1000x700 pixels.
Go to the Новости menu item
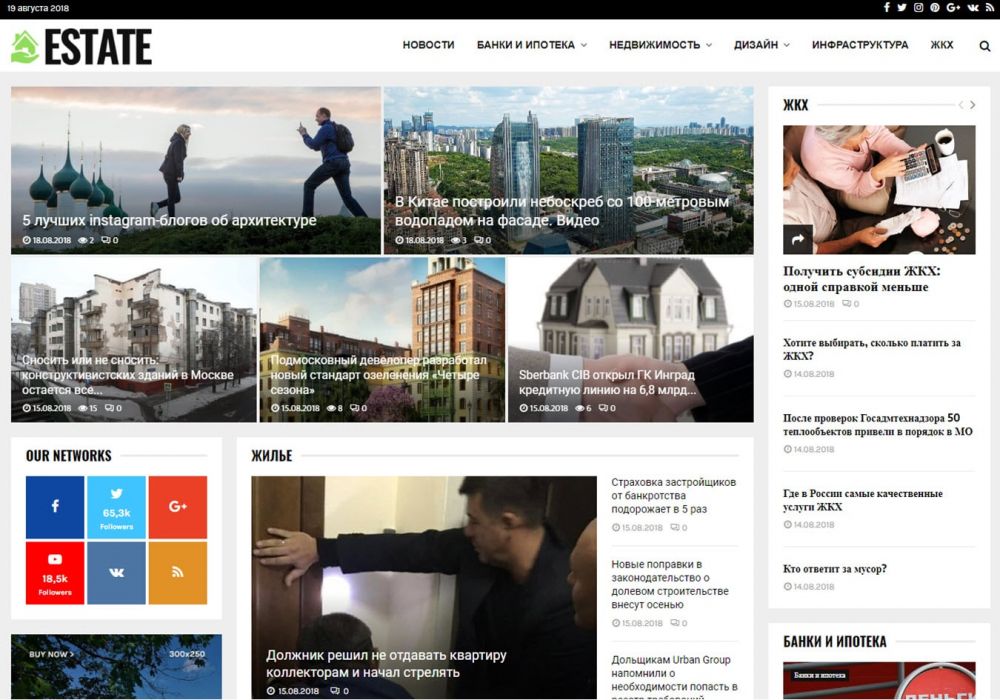pyautogui.click(x=428, y=45)
